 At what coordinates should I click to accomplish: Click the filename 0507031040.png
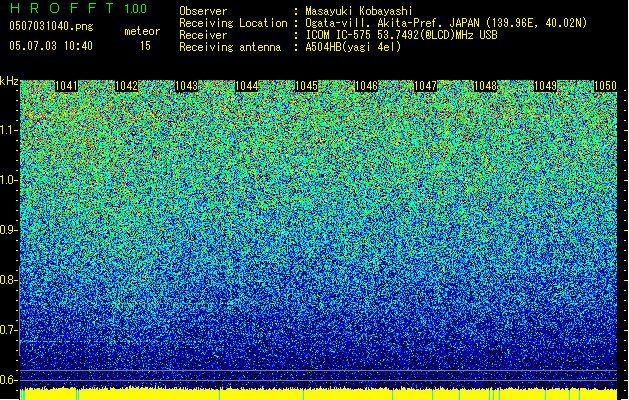click(x=51, y=26)
